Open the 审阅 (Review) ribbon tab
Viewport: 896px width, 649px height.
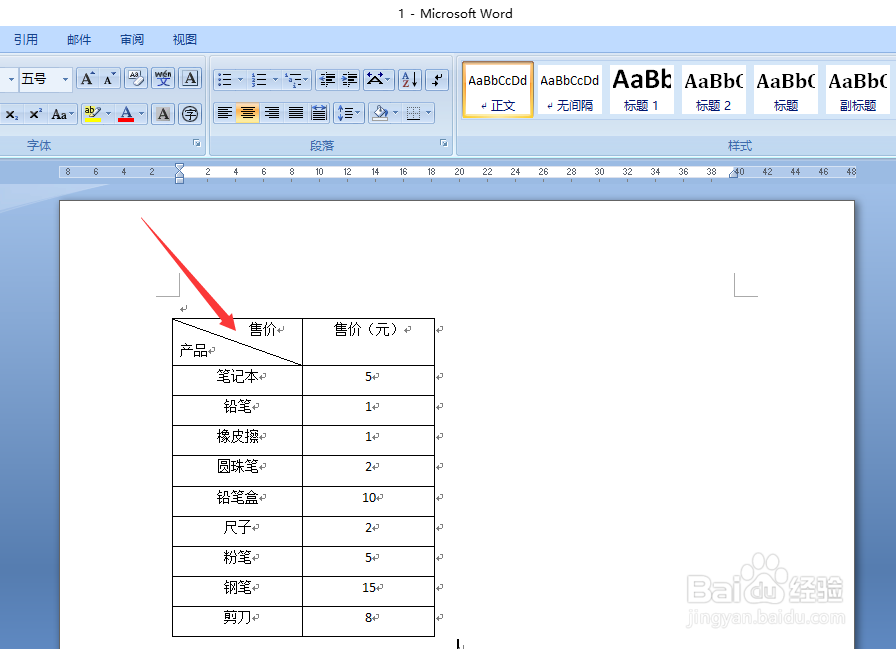click(x=131, y=39)
